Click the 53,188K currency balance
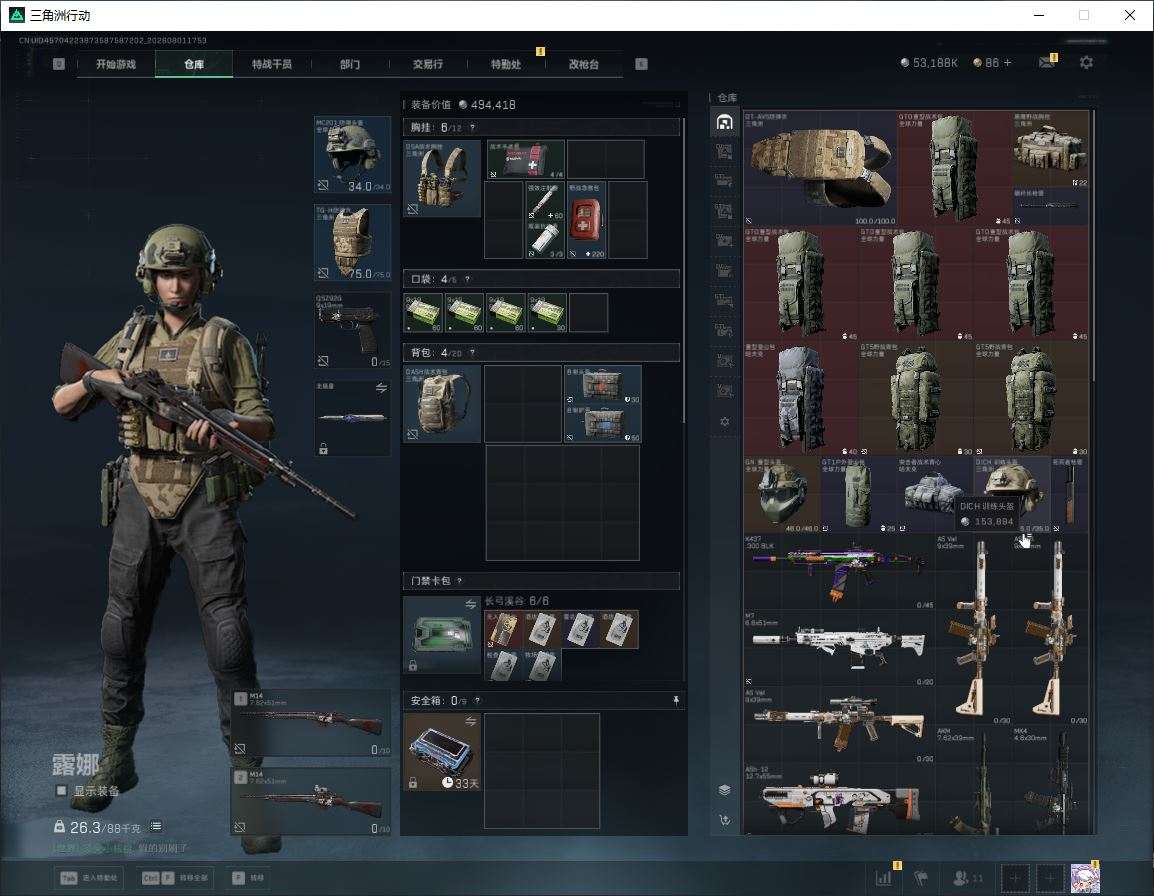The image size is (1154, 896). (x=929, y=63)
